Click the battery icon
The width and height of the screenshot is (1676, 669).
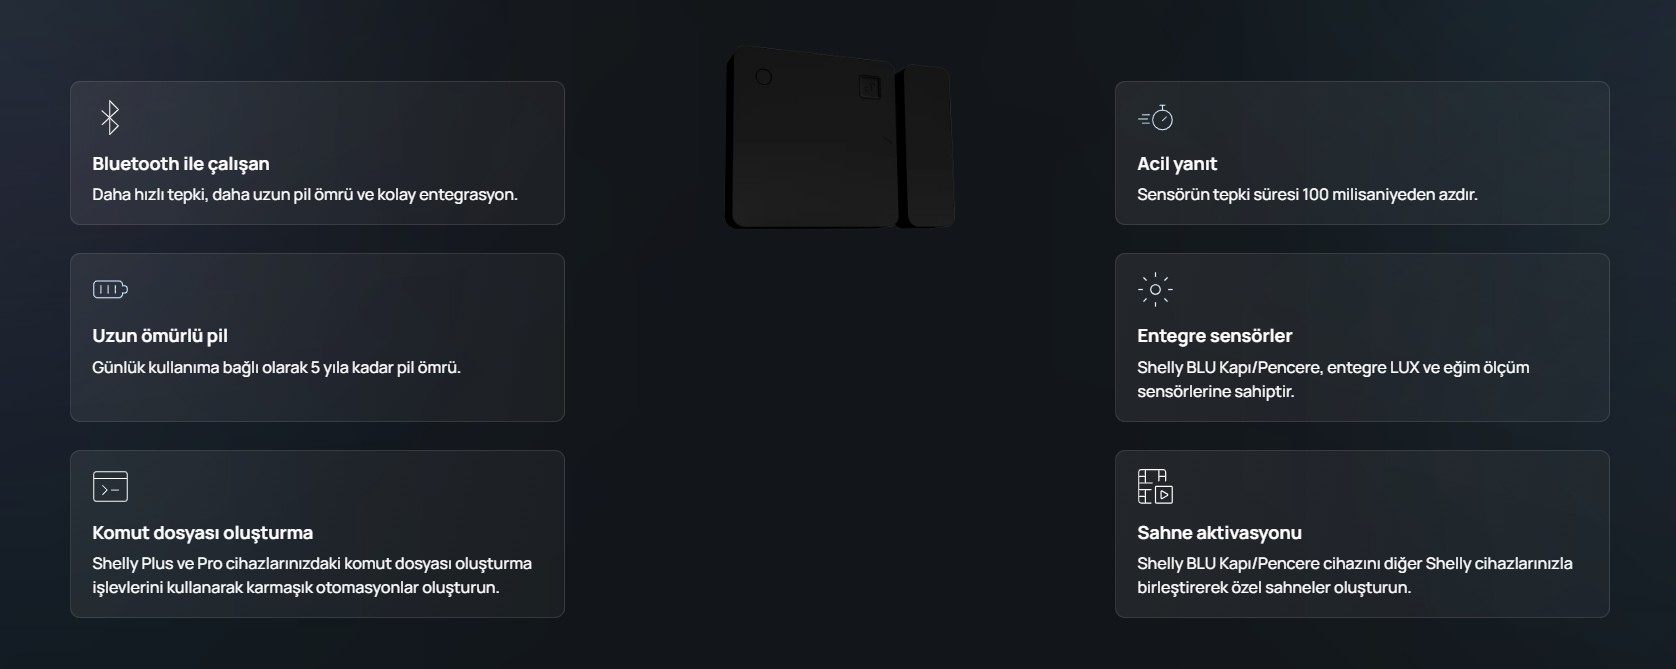click(x=110, y=290)
